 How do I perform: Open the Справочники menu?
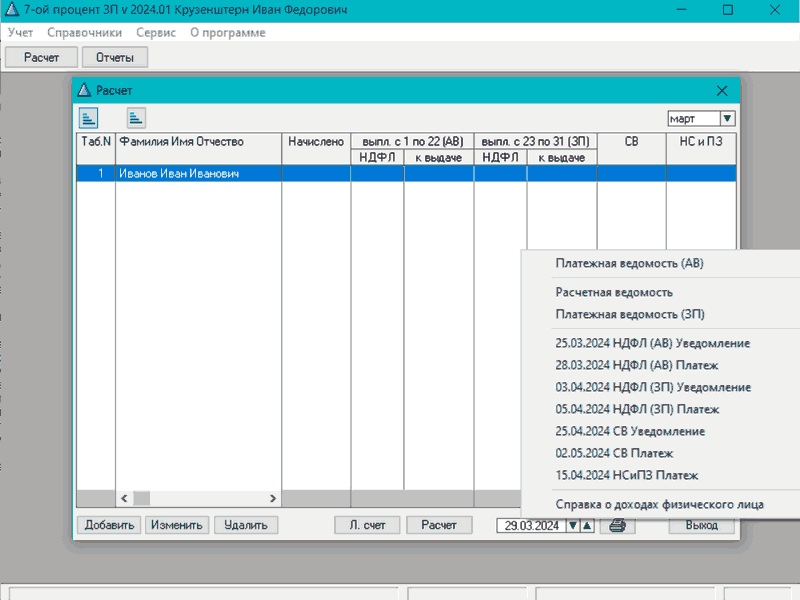click(84, 32)
